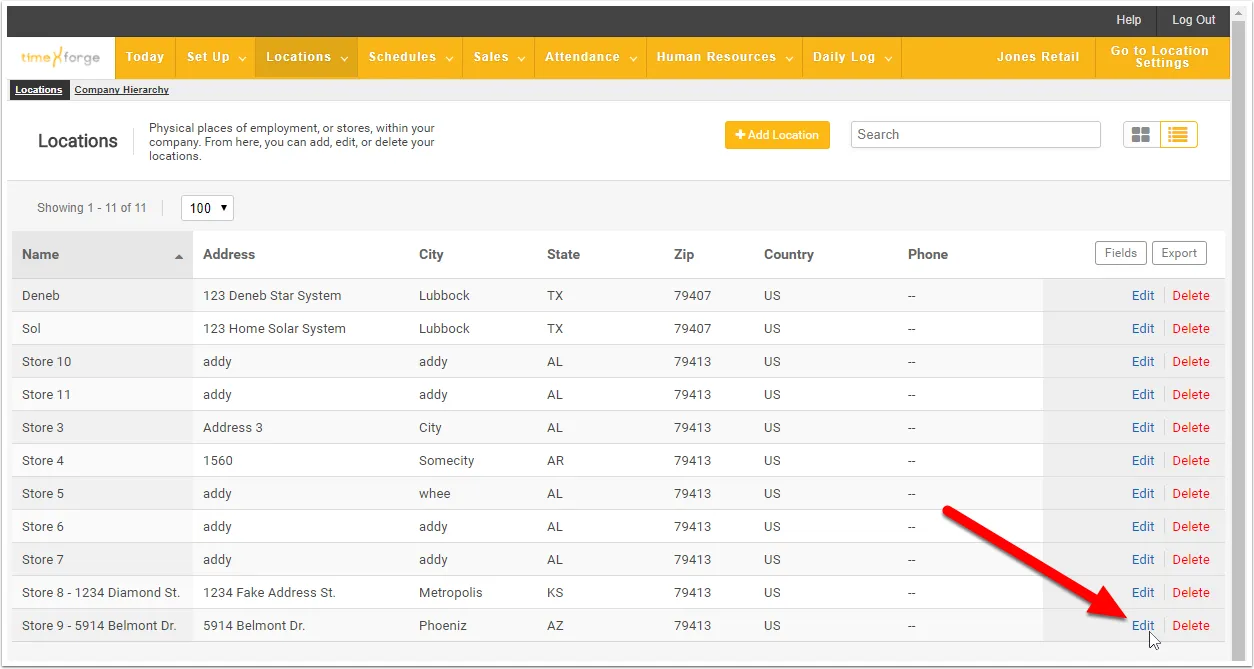Screen dimensions: 1254x669
Task: Click Log Out
Action: pyautogui.click(x=1194, y=20)
